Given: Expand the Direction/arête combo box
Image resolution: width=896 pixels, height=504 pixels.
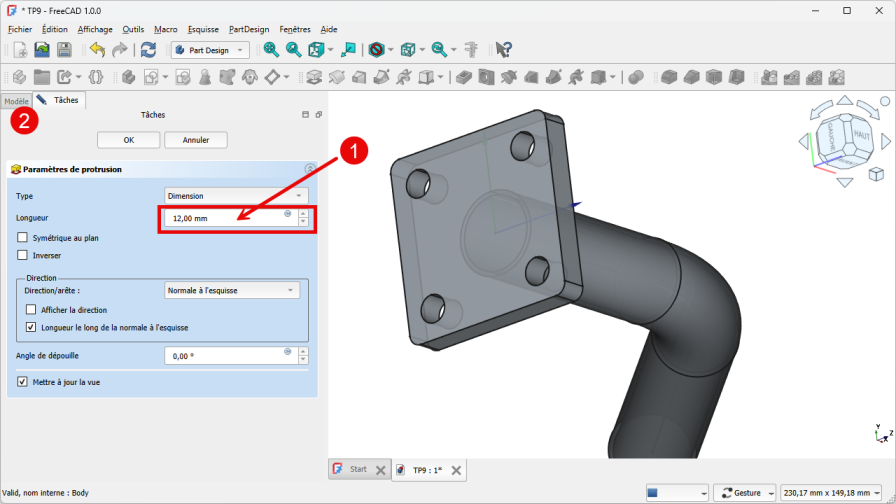Looking at the screenshot, I should 232,291.
